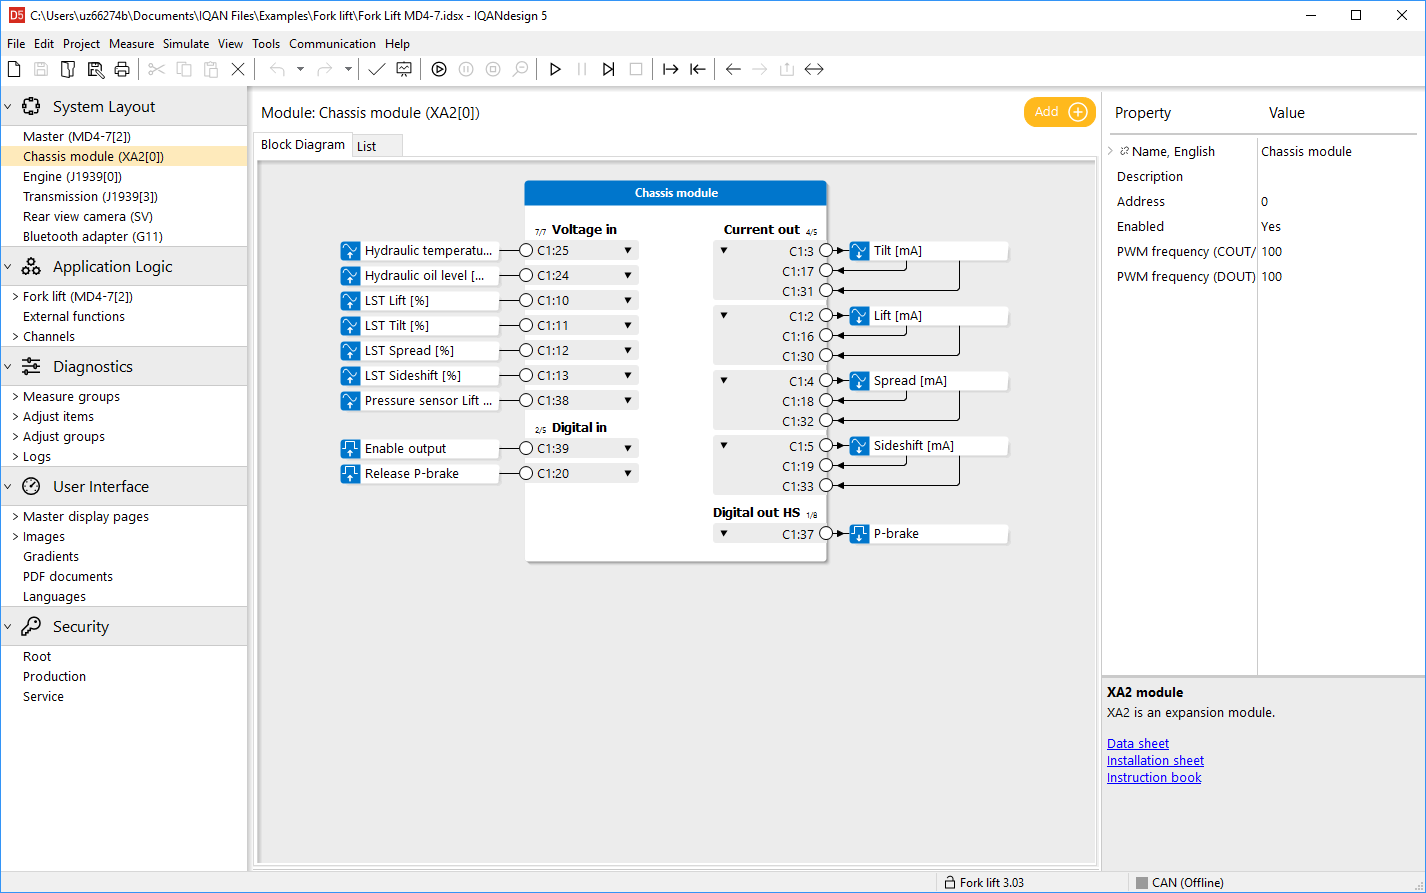Click the P-brake digital output icon
The height and width of the screenshot is (893, 1426).
[x=859, y=534]
